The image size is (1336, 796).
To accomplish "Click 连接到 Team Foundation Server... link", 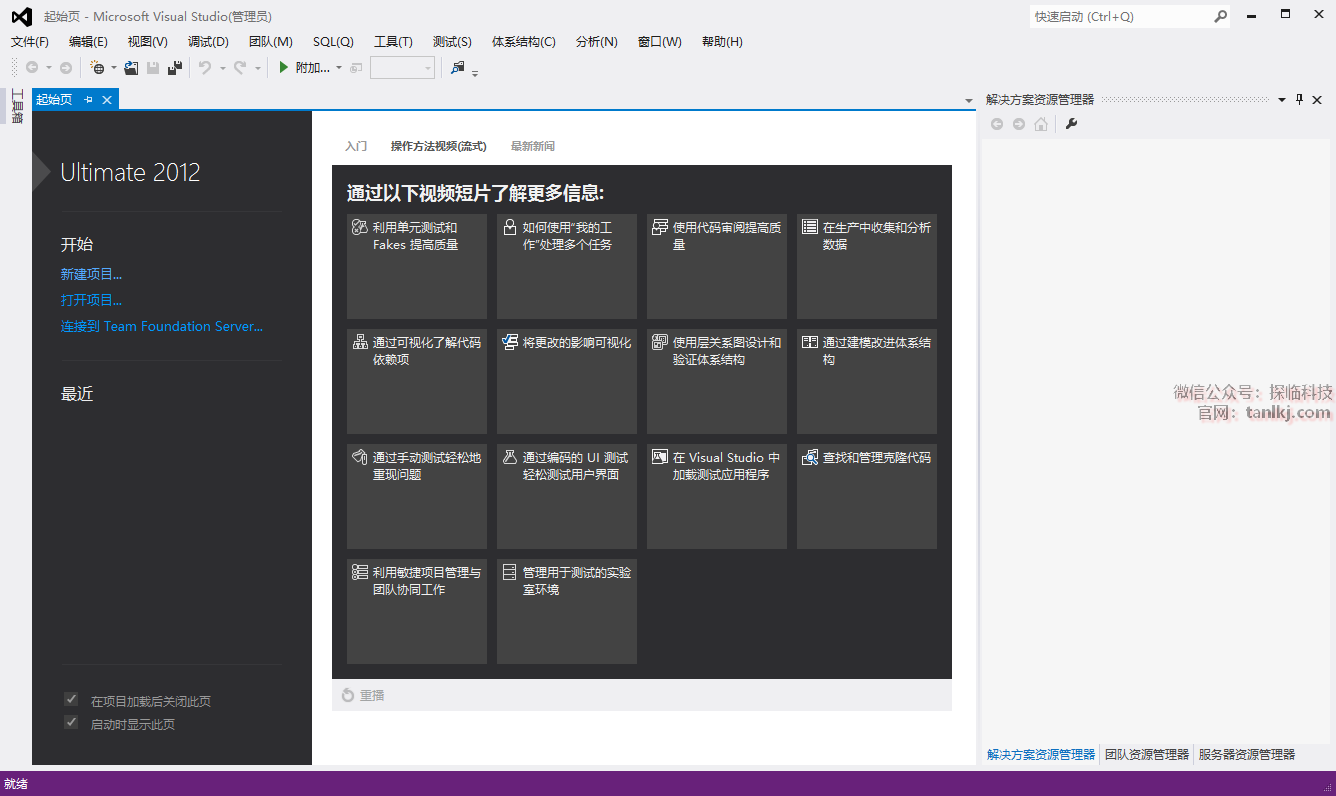I will pyautogui.click(x=162, y=326).
